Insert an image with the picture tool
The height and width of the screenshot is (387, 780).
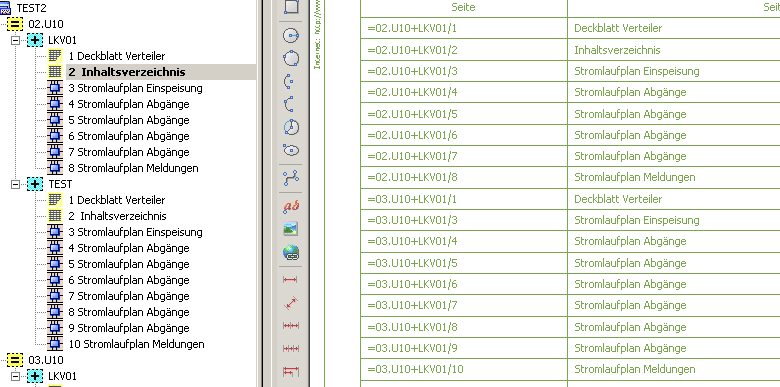coord(291,229)
